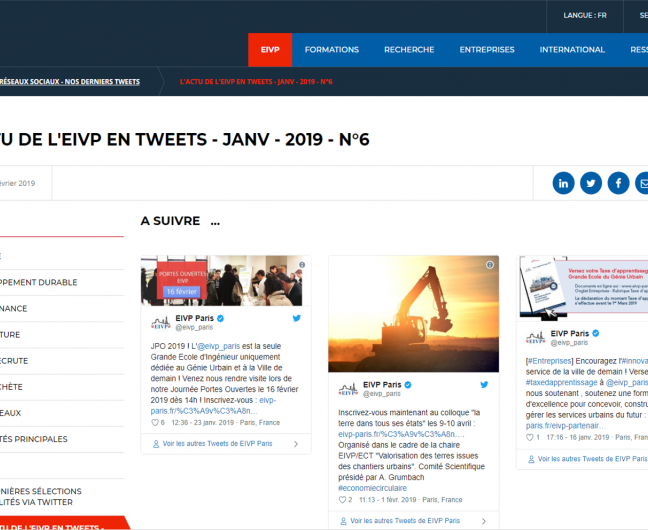Viewport: 648px width, 530px height.
Task: Click the person icon under the JPO tweet
Action: coord(156,444)
